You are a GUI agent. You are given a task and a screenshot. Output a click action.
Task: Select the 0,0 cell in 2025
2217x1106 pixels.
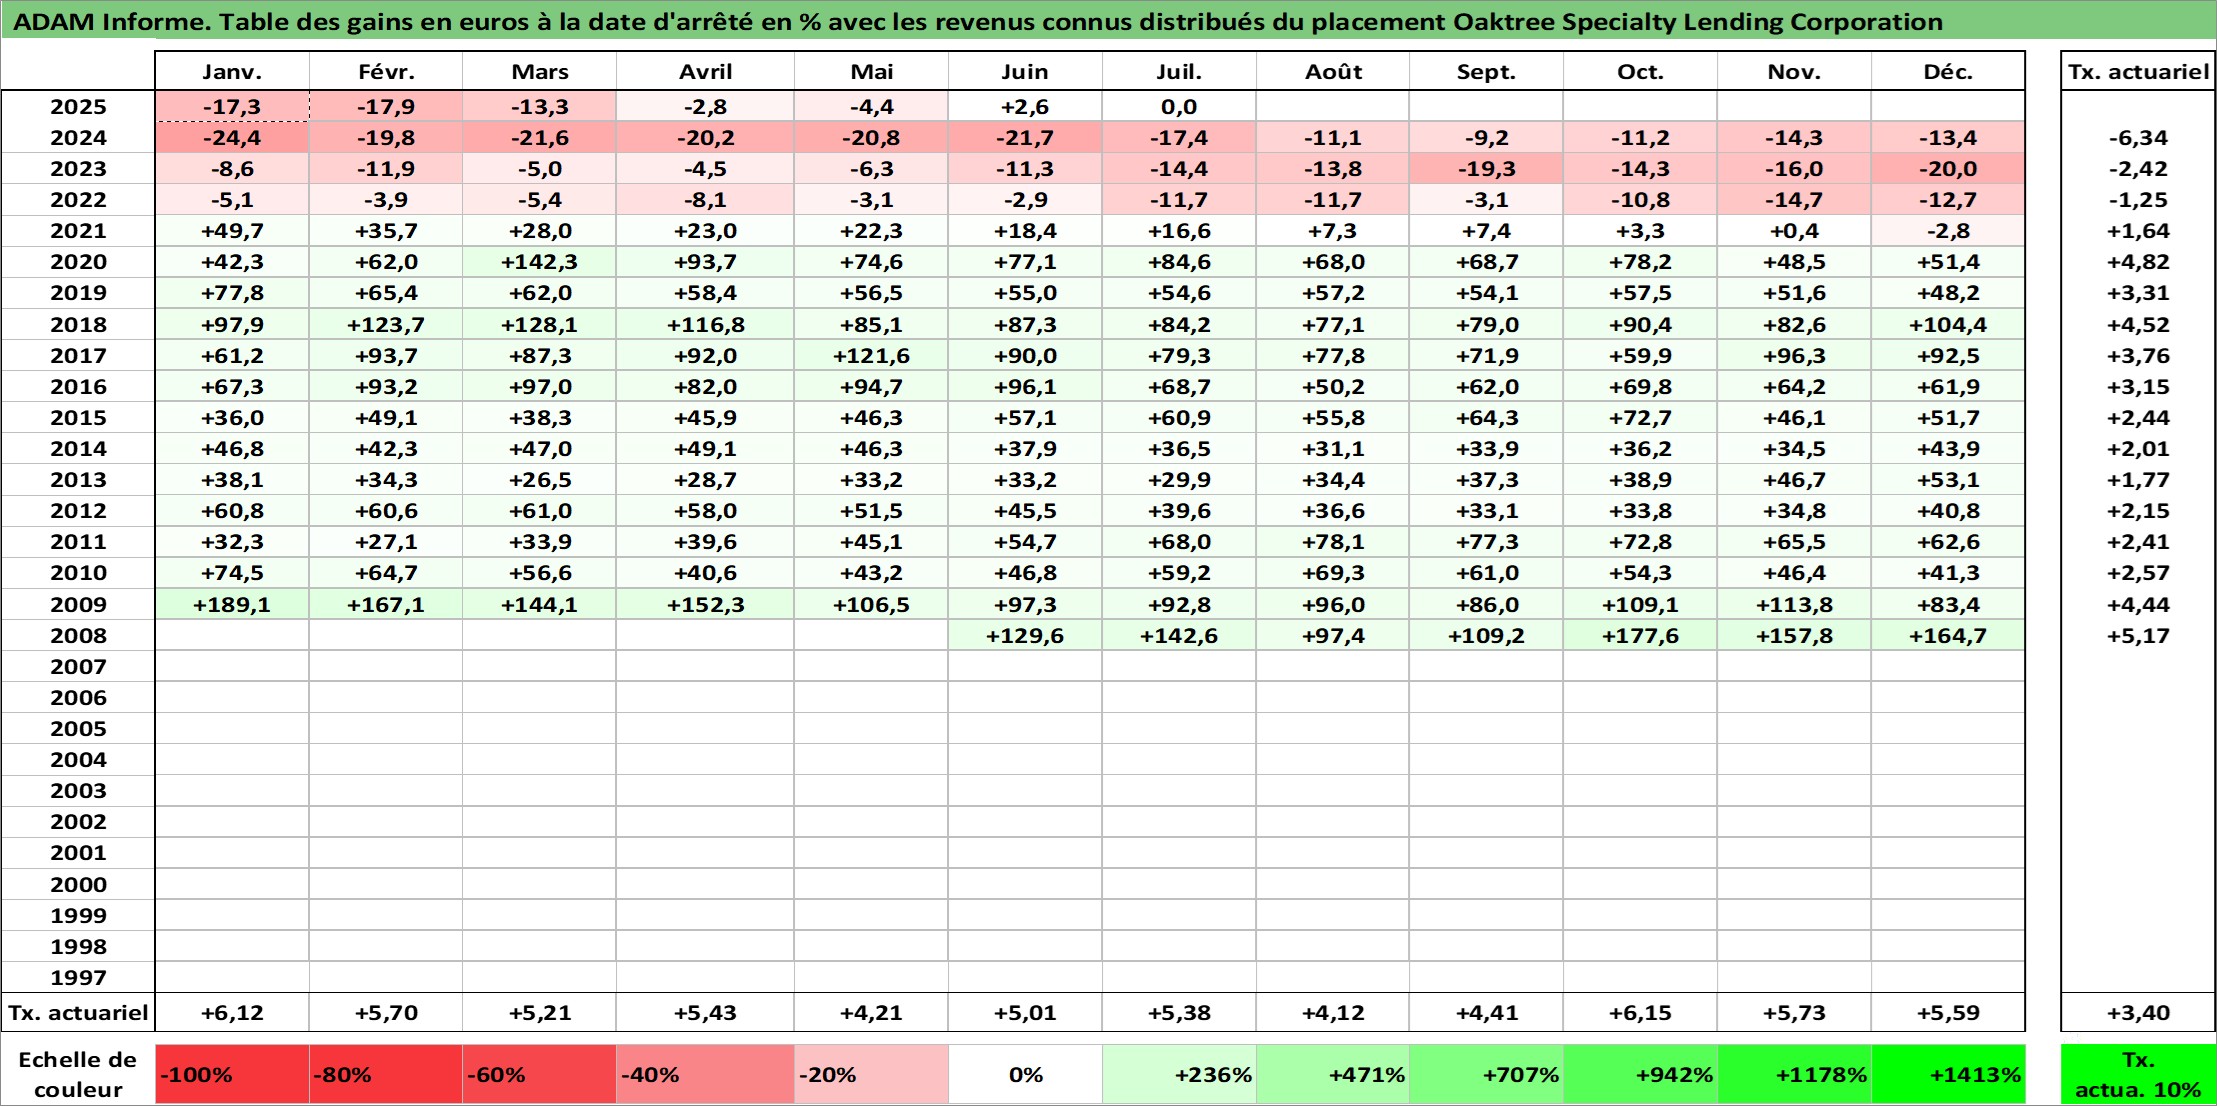[1179, 106]
